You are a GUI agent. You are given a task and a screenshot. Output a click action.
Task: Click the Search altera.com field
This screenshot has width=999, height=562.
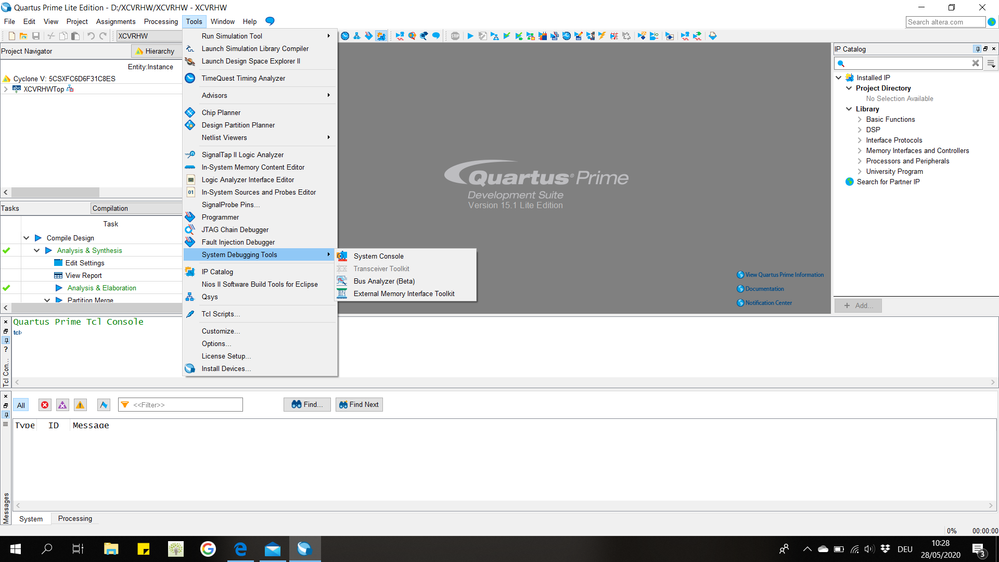pyautogui.click(x=945, y=22)
